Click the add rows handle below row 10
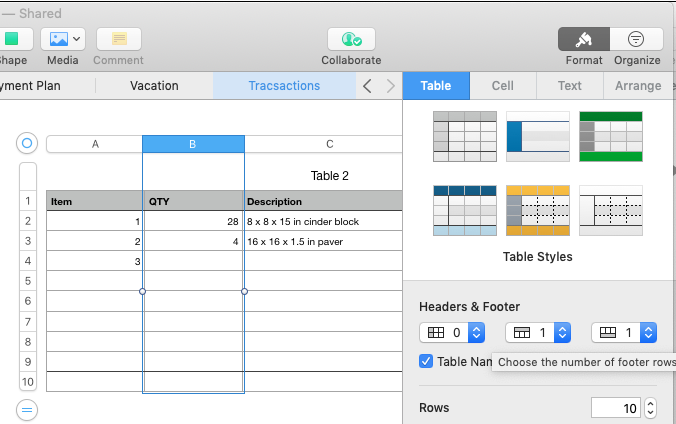This screenshot has width=676, height=424. coord(27,410)
